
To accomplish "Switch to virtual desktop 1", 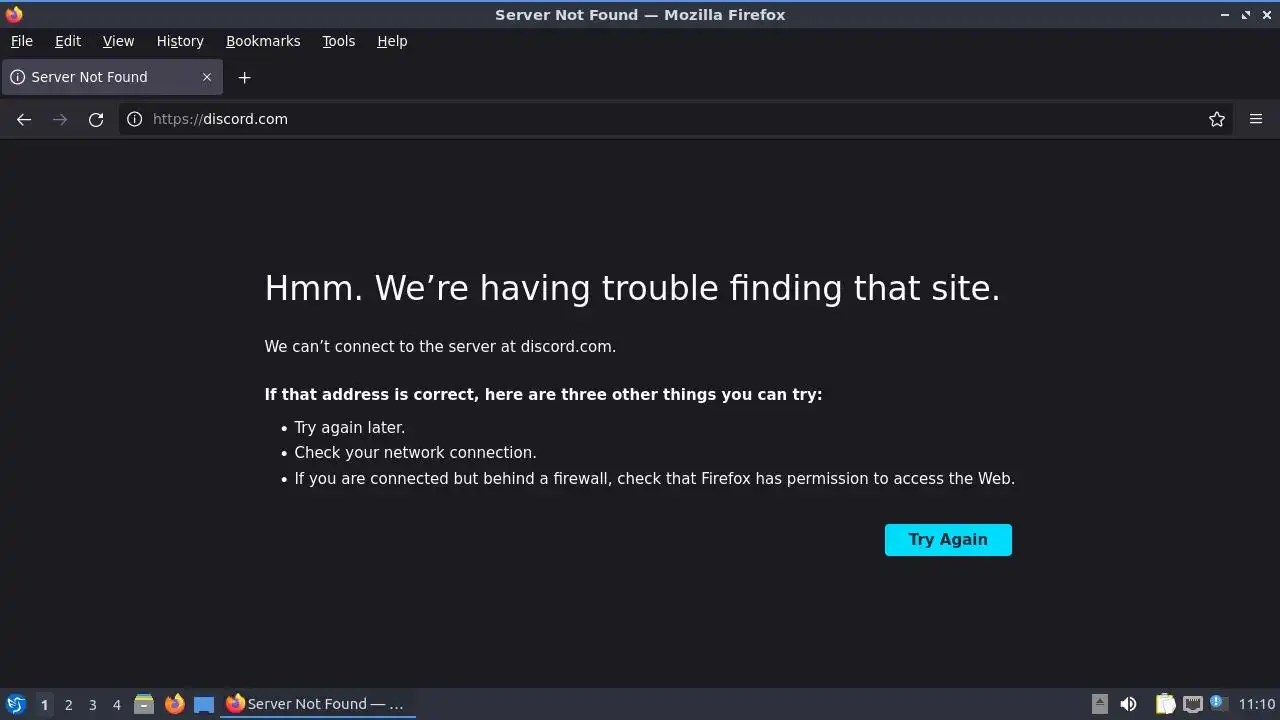I will pyautogui.click(x=44, y=705).
